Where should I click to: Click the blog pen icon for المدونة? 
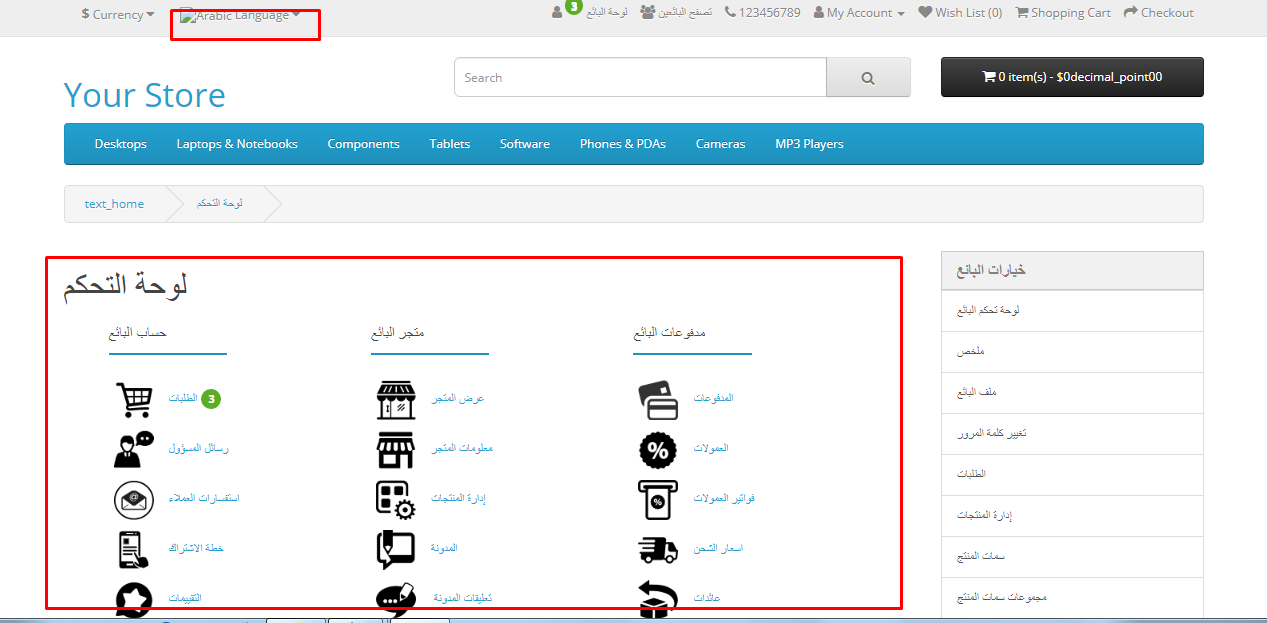click(x=396, y=549)
